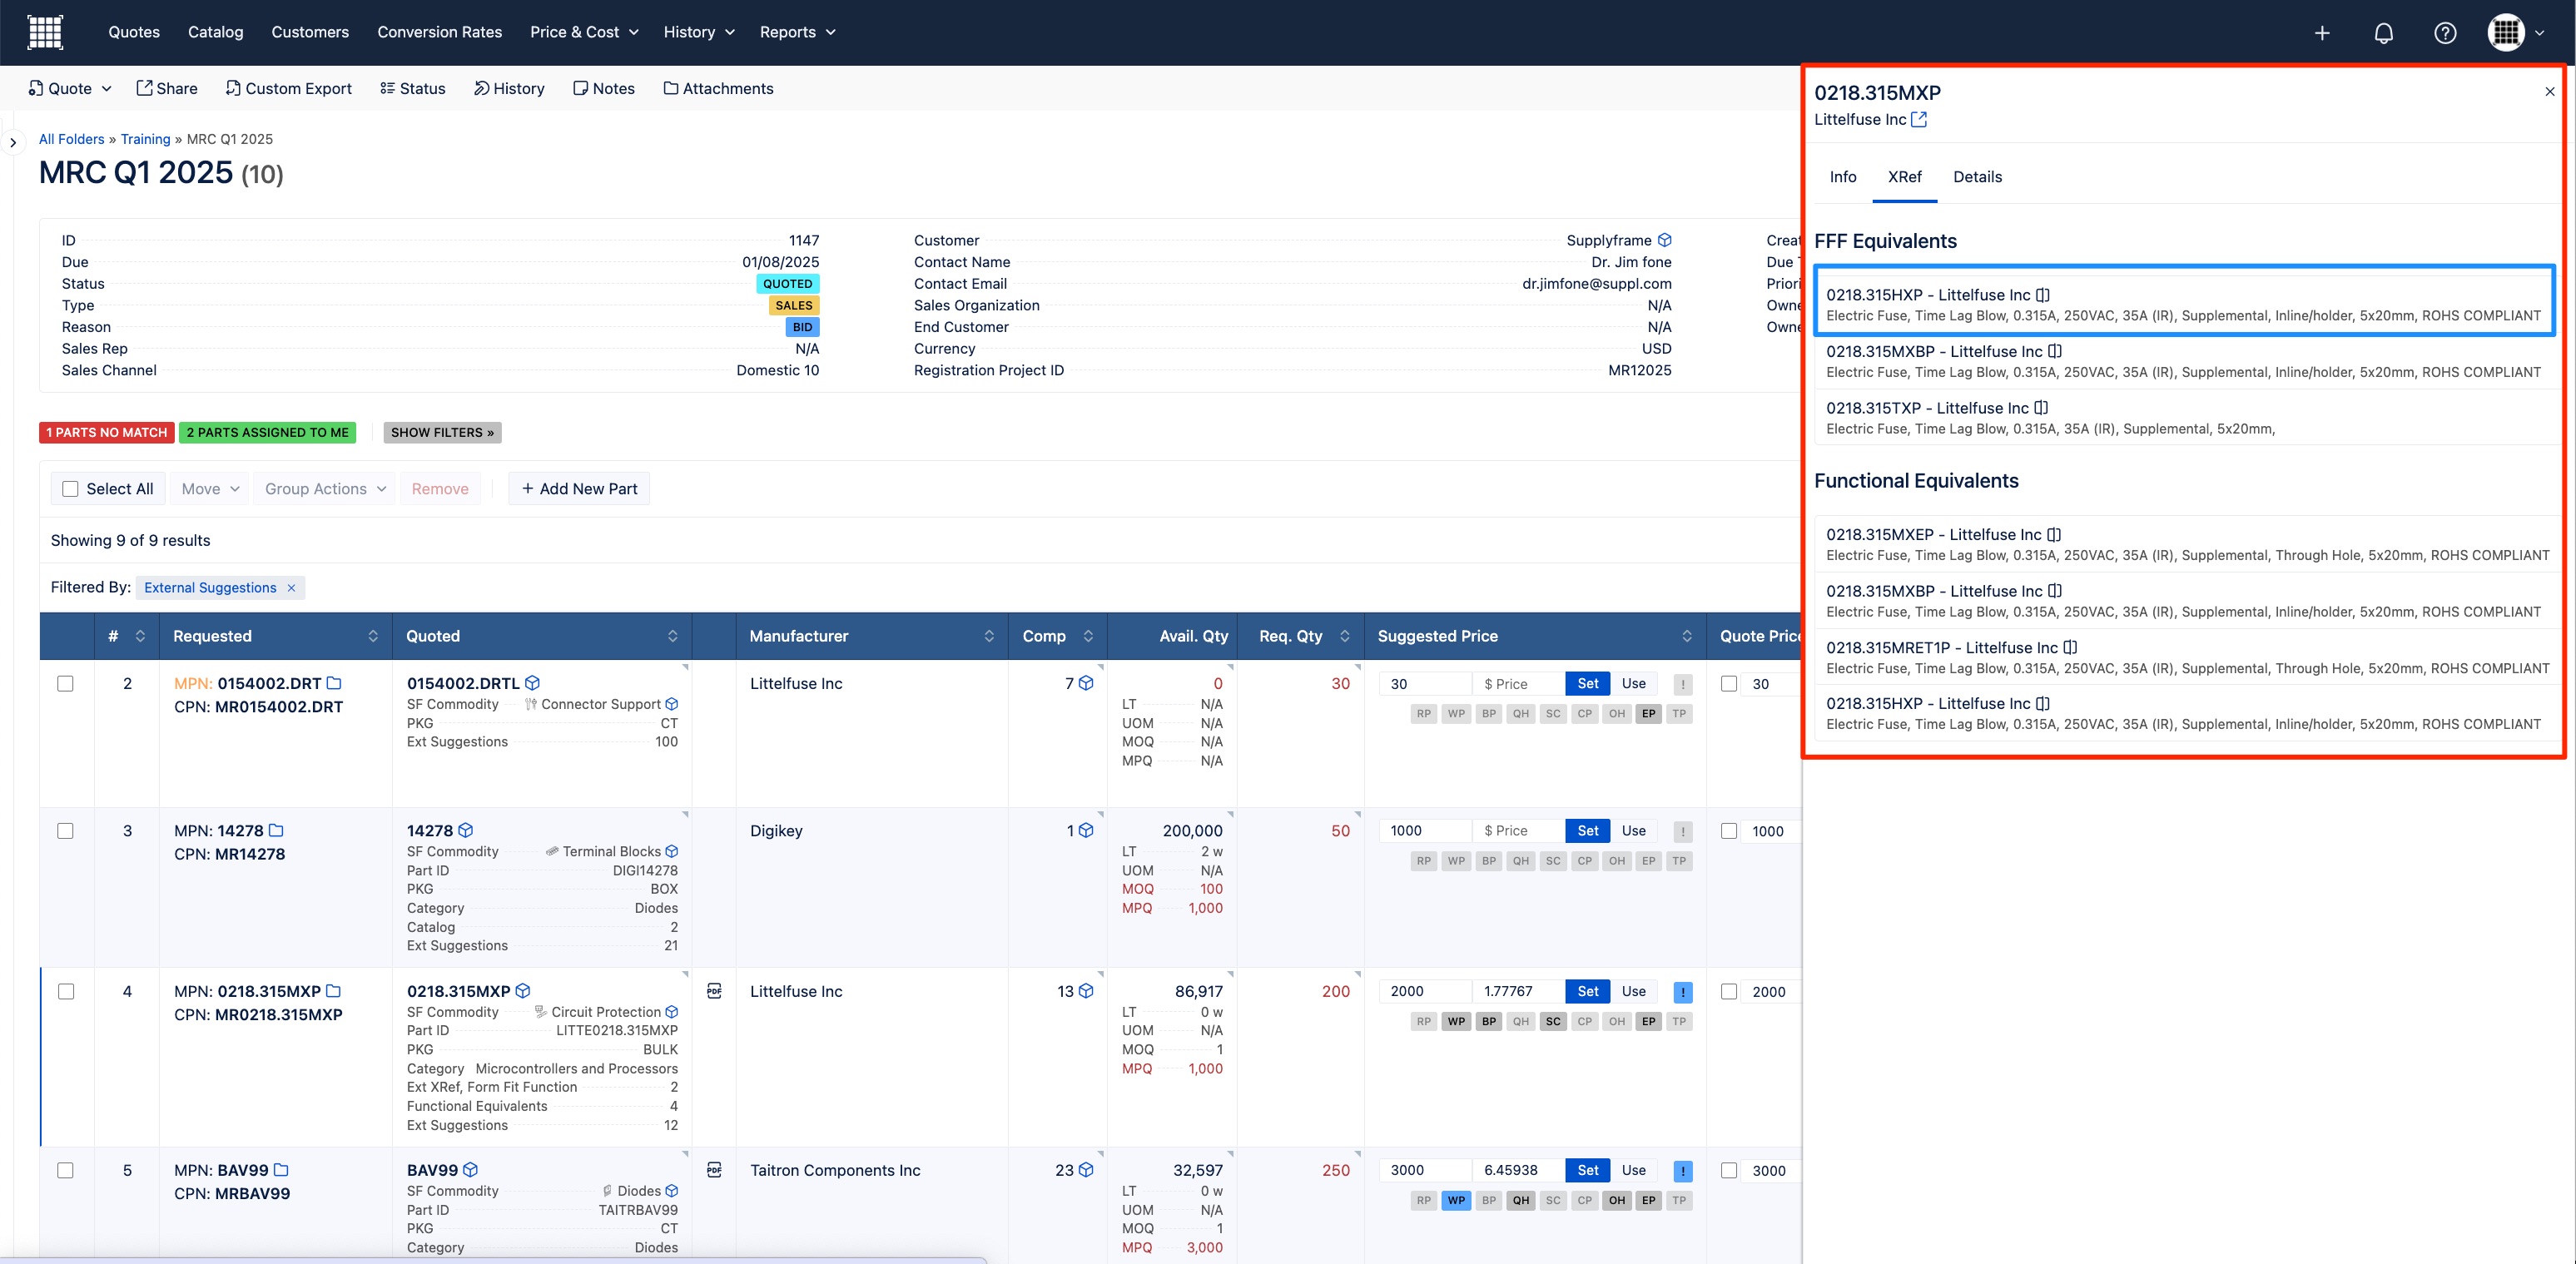Click cube icon beside quoted 14278
This screenshot has height=1264, width=2576.
[465, 830]
